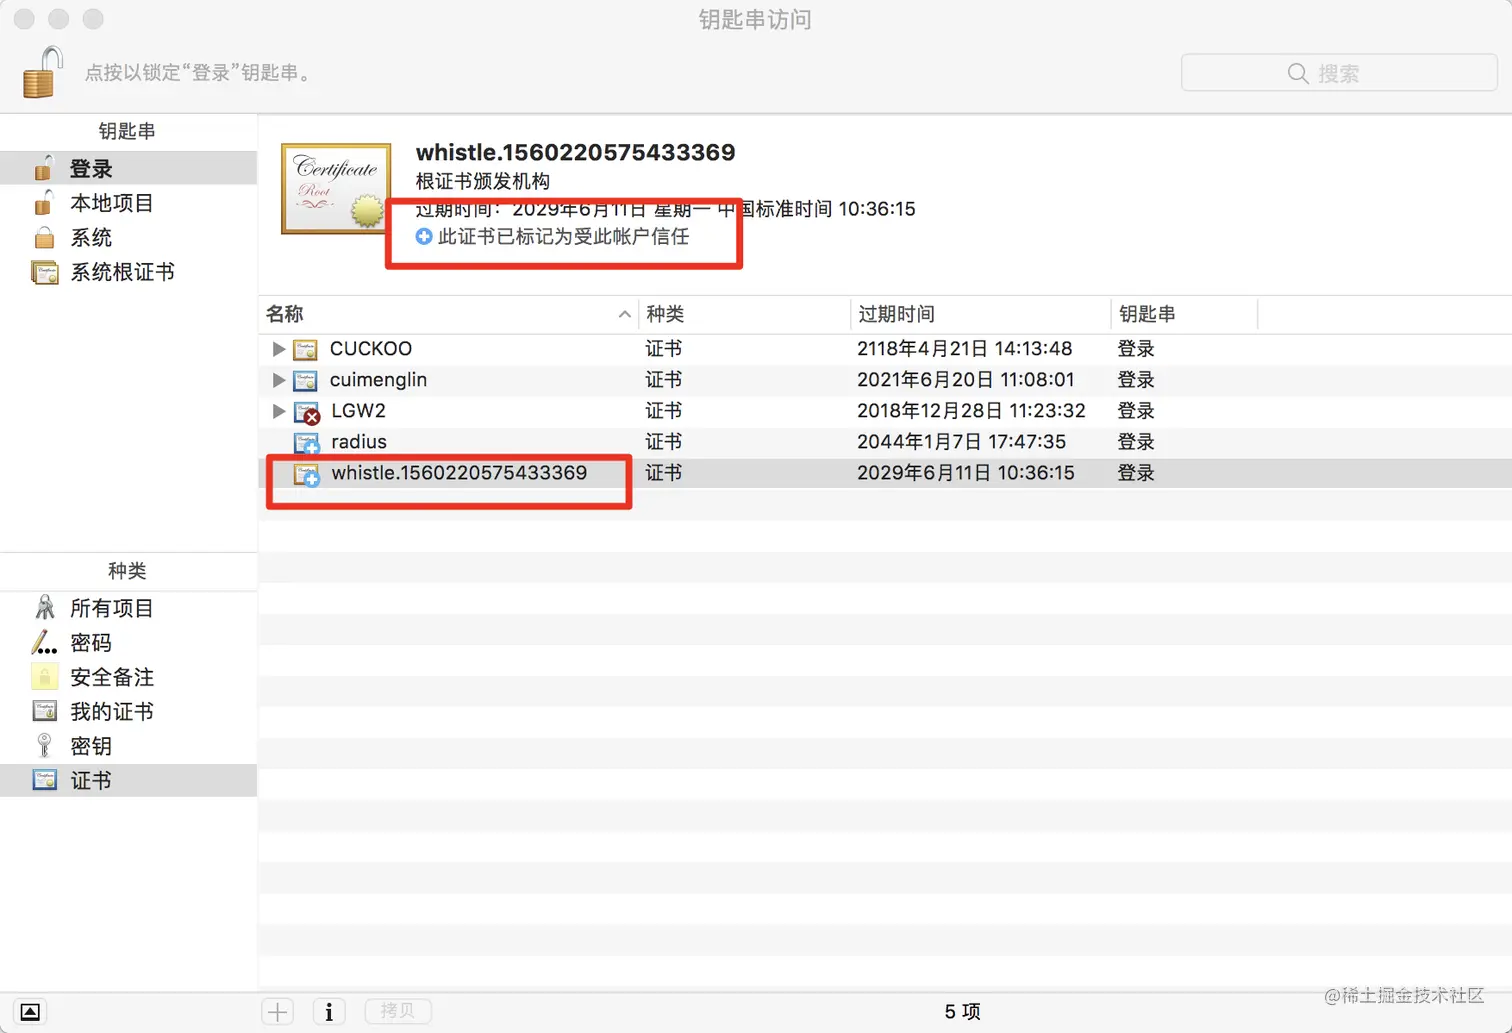Screen dimensions: 1512x1033
Task: Open the 密码 category with key icon
Action: (90, 642)
